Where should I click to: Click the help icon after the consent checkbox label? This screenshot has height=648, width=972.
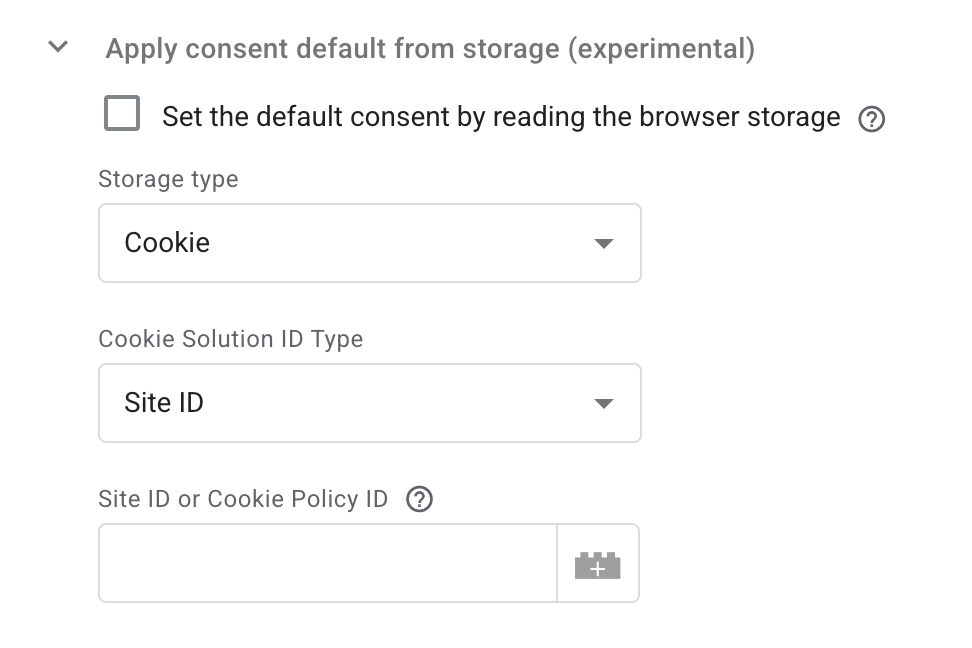(x=871, y=118)
